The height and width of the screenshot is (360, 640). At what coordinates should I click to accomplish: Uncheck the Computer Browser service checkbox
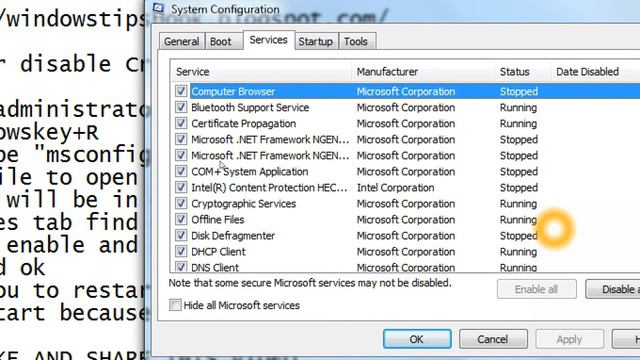click(x=181, y=91)
